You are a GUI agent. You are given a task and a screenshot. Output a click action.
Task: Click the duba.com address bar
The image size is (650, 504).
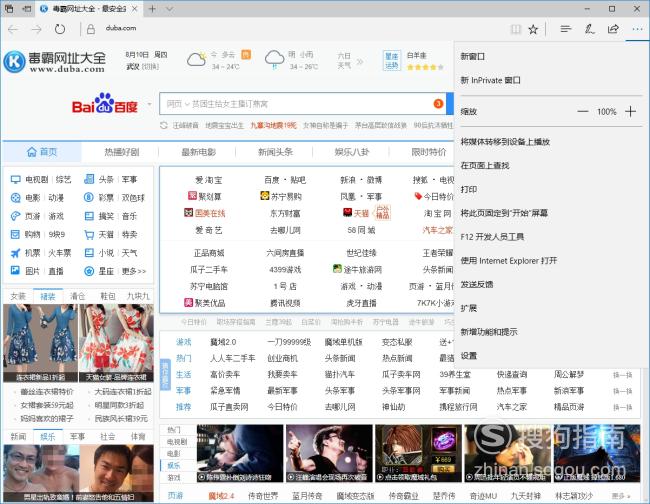(x=121, y=28)
